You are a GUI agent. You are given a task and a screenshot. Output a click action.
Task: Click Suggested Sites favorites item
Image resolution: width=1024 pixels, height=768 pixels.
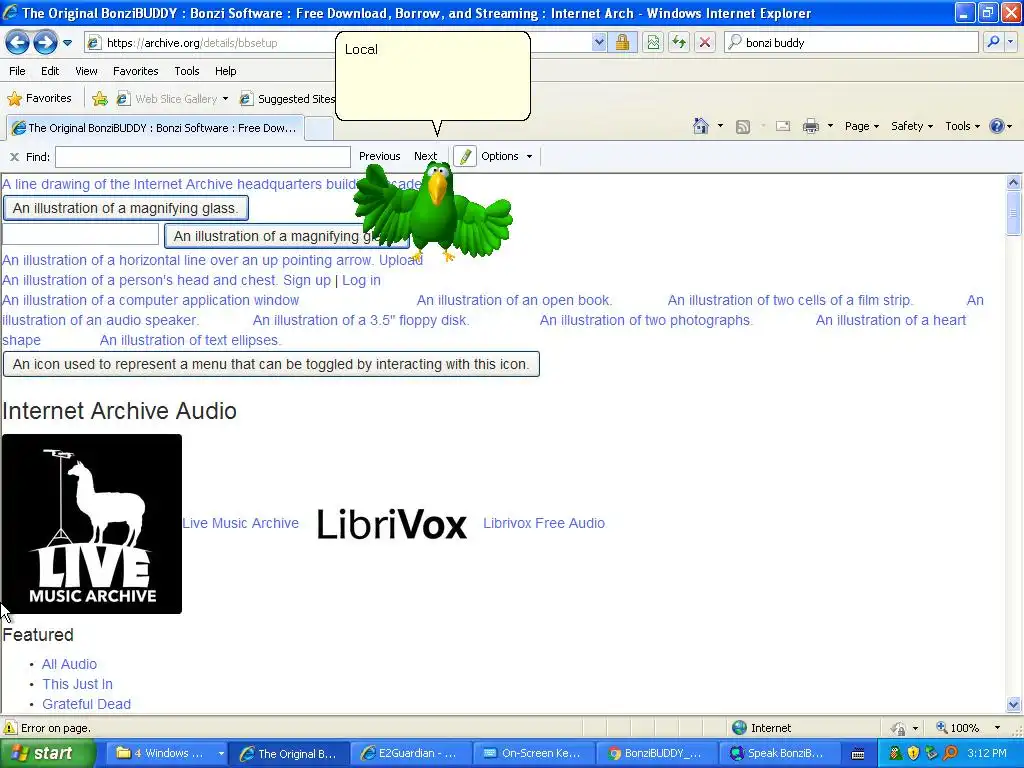click(287, 99)
